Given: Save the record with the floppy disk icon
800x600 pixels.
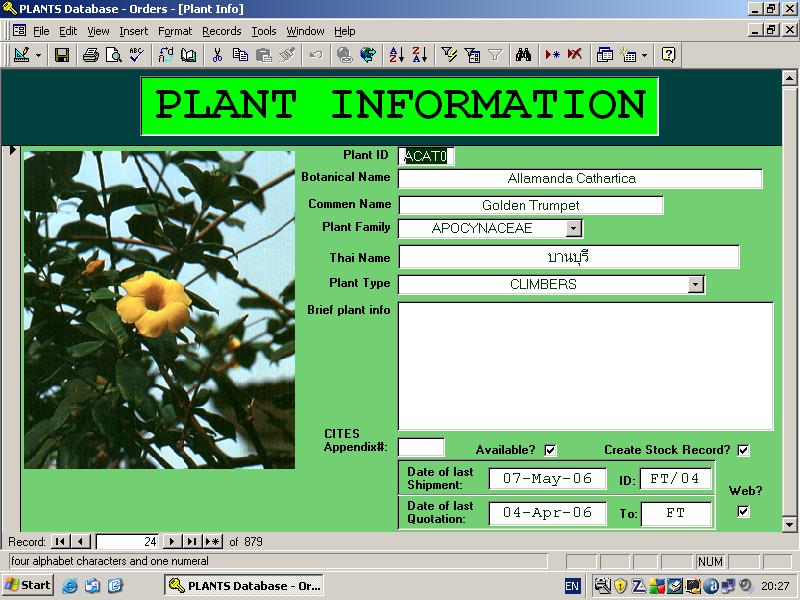Looking at the screenshot, I should coord(62,55).
